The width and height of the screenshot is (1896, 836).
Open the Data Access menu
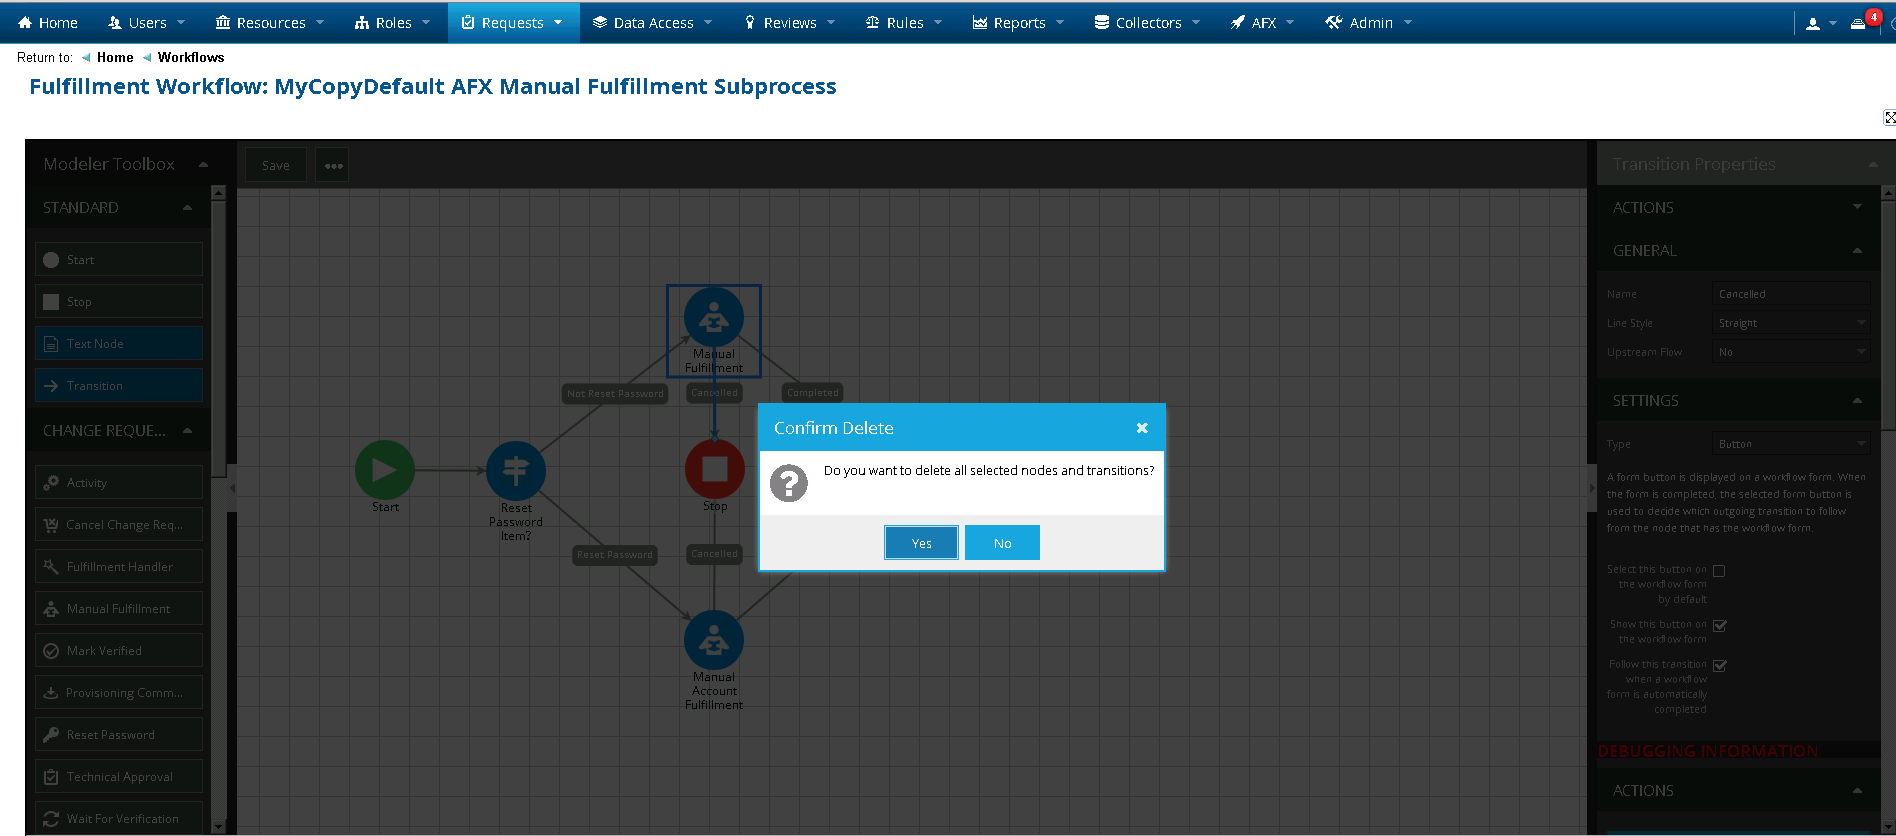(652, 23)
